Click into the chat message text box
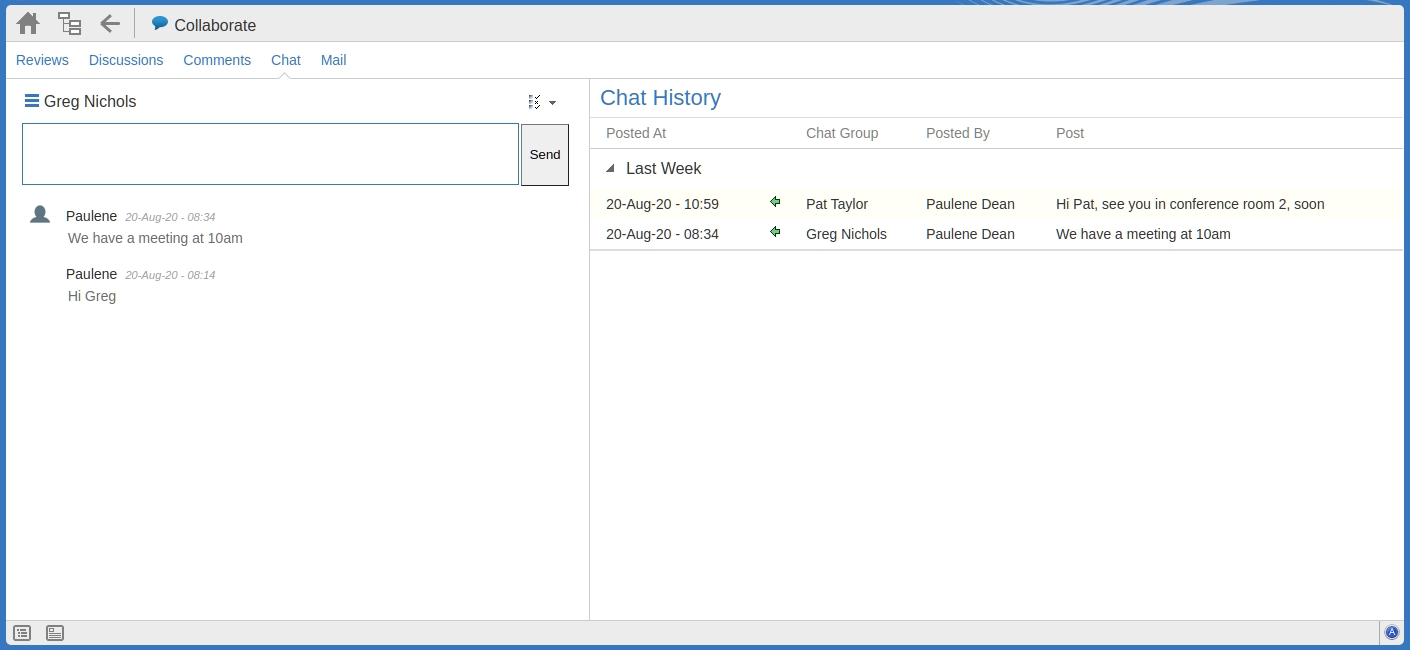The width and height of the screenshot is (1410, 650). click(x=270, y=154)
